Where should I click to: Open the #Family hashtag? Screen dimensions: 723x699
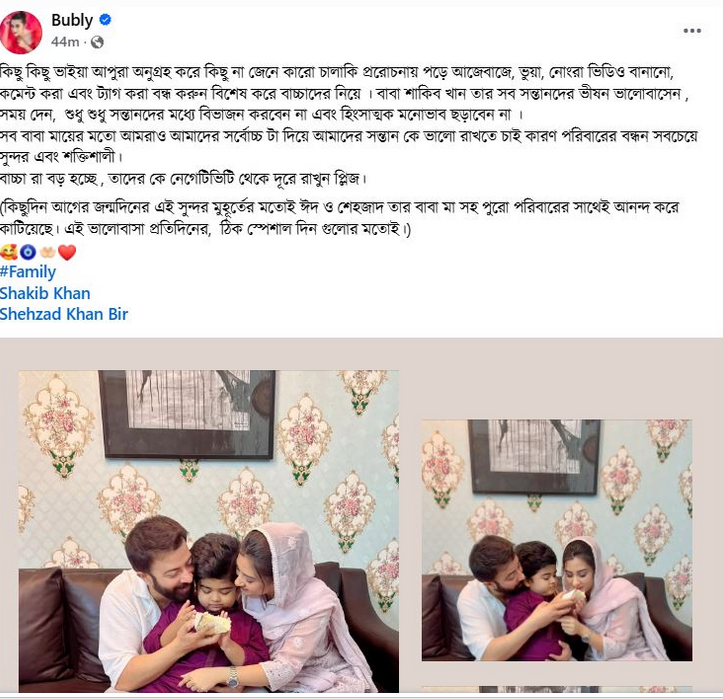pos(28,272)
